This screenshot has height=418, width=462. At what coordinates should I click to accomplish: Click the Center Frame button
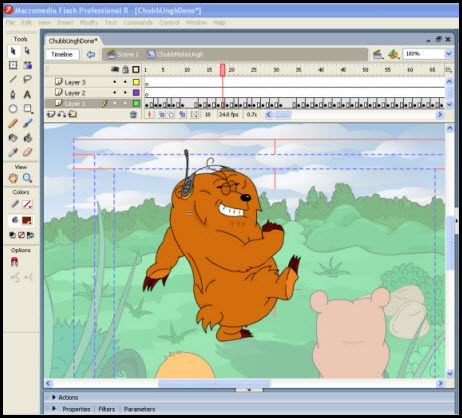[149, 115]
